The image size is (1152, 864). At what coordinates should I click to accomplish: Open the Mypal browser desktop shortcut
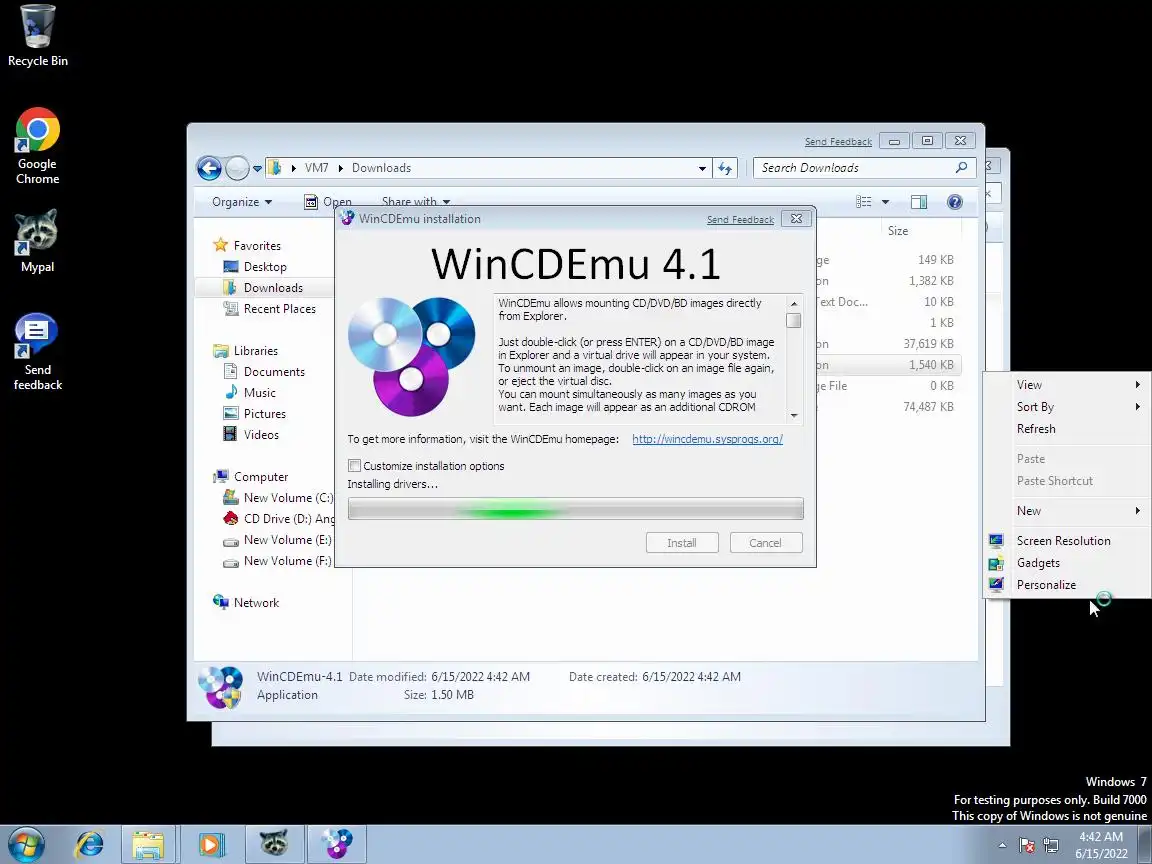pos(37,241)
